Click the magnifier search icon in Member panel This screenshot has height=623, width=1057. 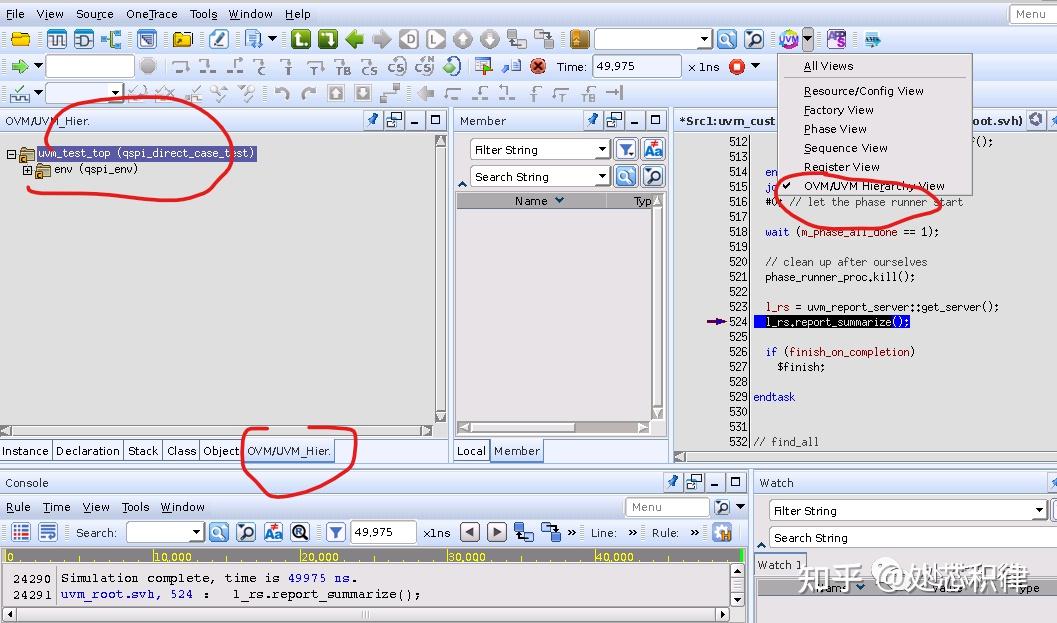626,177
